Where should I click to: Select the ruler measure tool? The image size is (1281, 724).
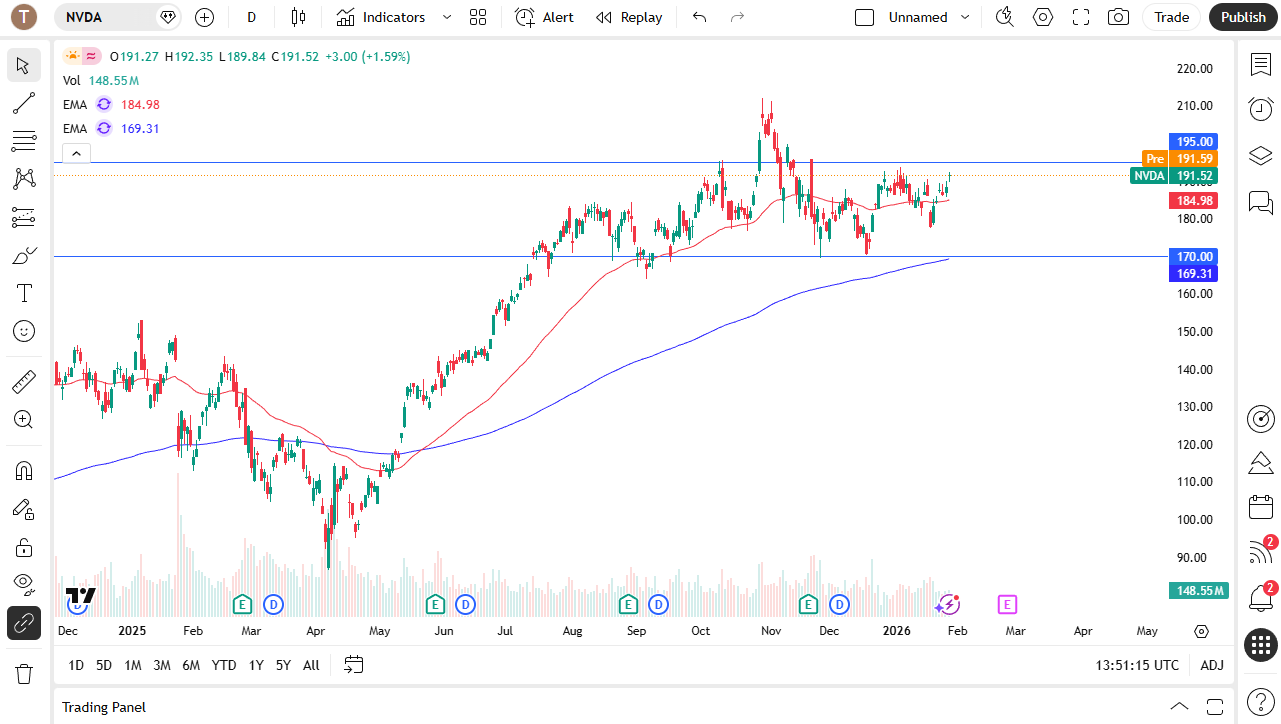[x=24, y=381]
